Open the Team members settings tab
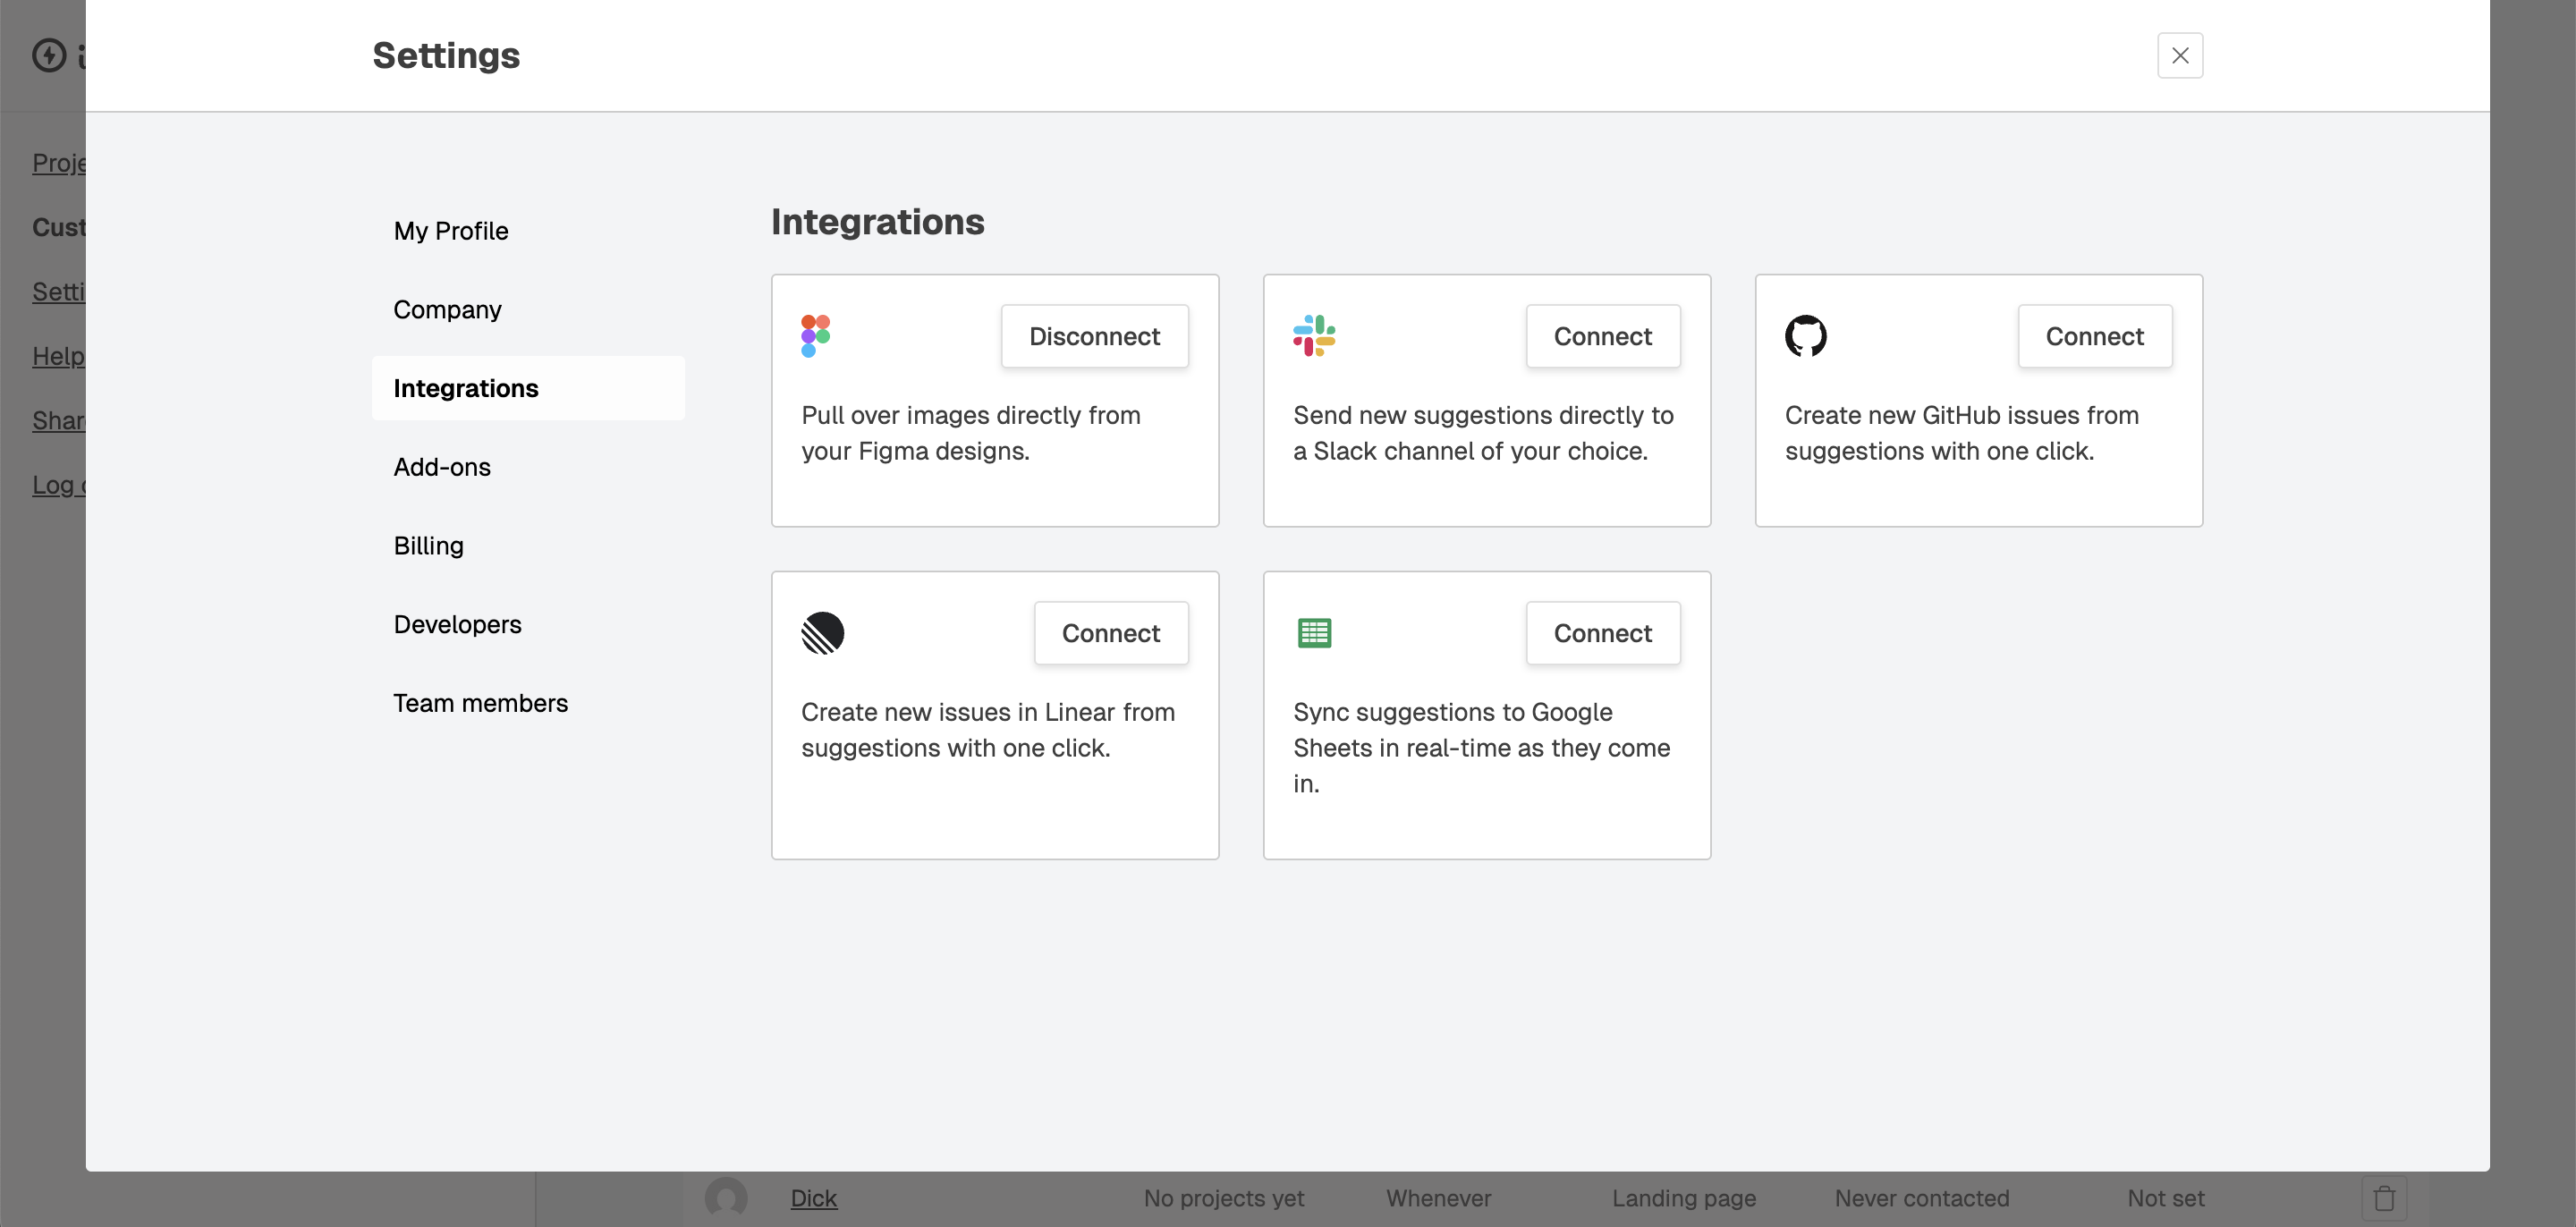The image size is (2576, 1227). (480, 703)
